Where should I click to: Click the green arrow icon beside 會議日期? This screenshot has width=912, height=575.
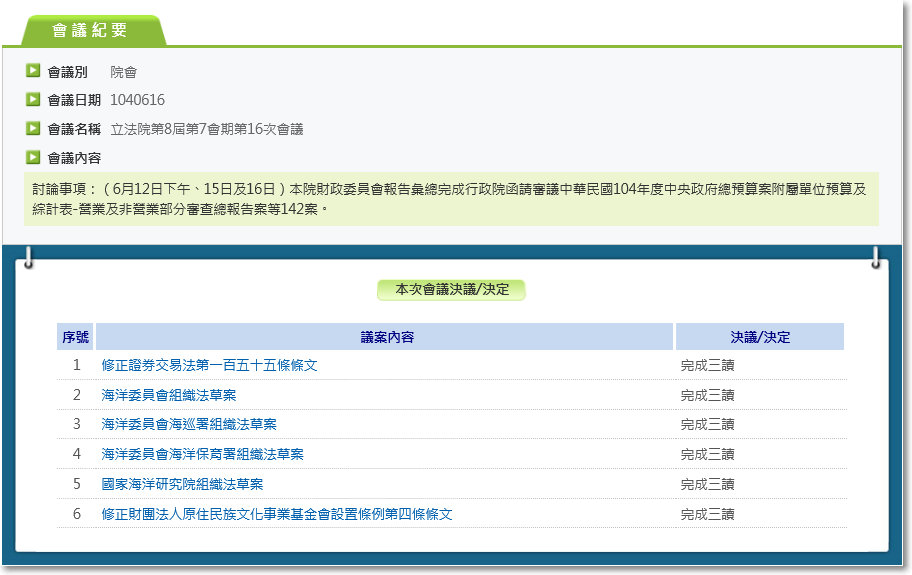coord(33,99)
